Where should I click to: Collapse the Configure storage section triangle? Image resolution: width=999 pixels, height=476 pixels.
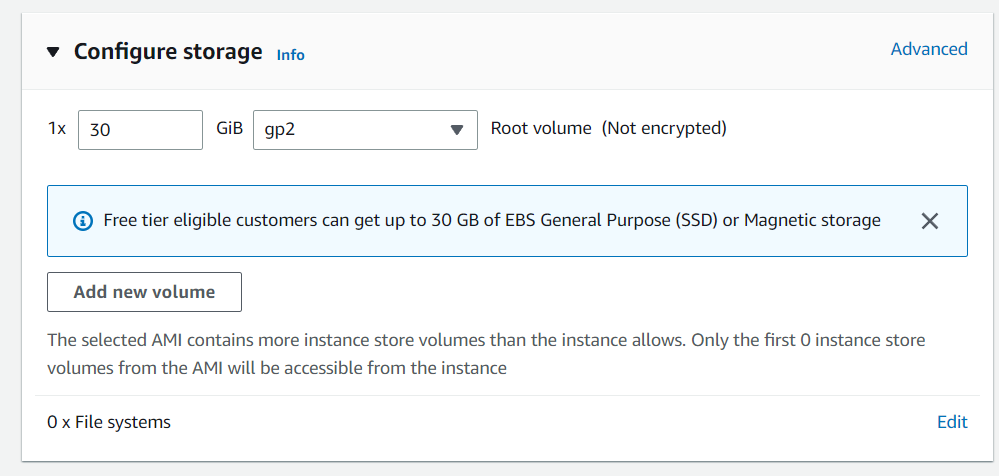[x=54, y=52]
